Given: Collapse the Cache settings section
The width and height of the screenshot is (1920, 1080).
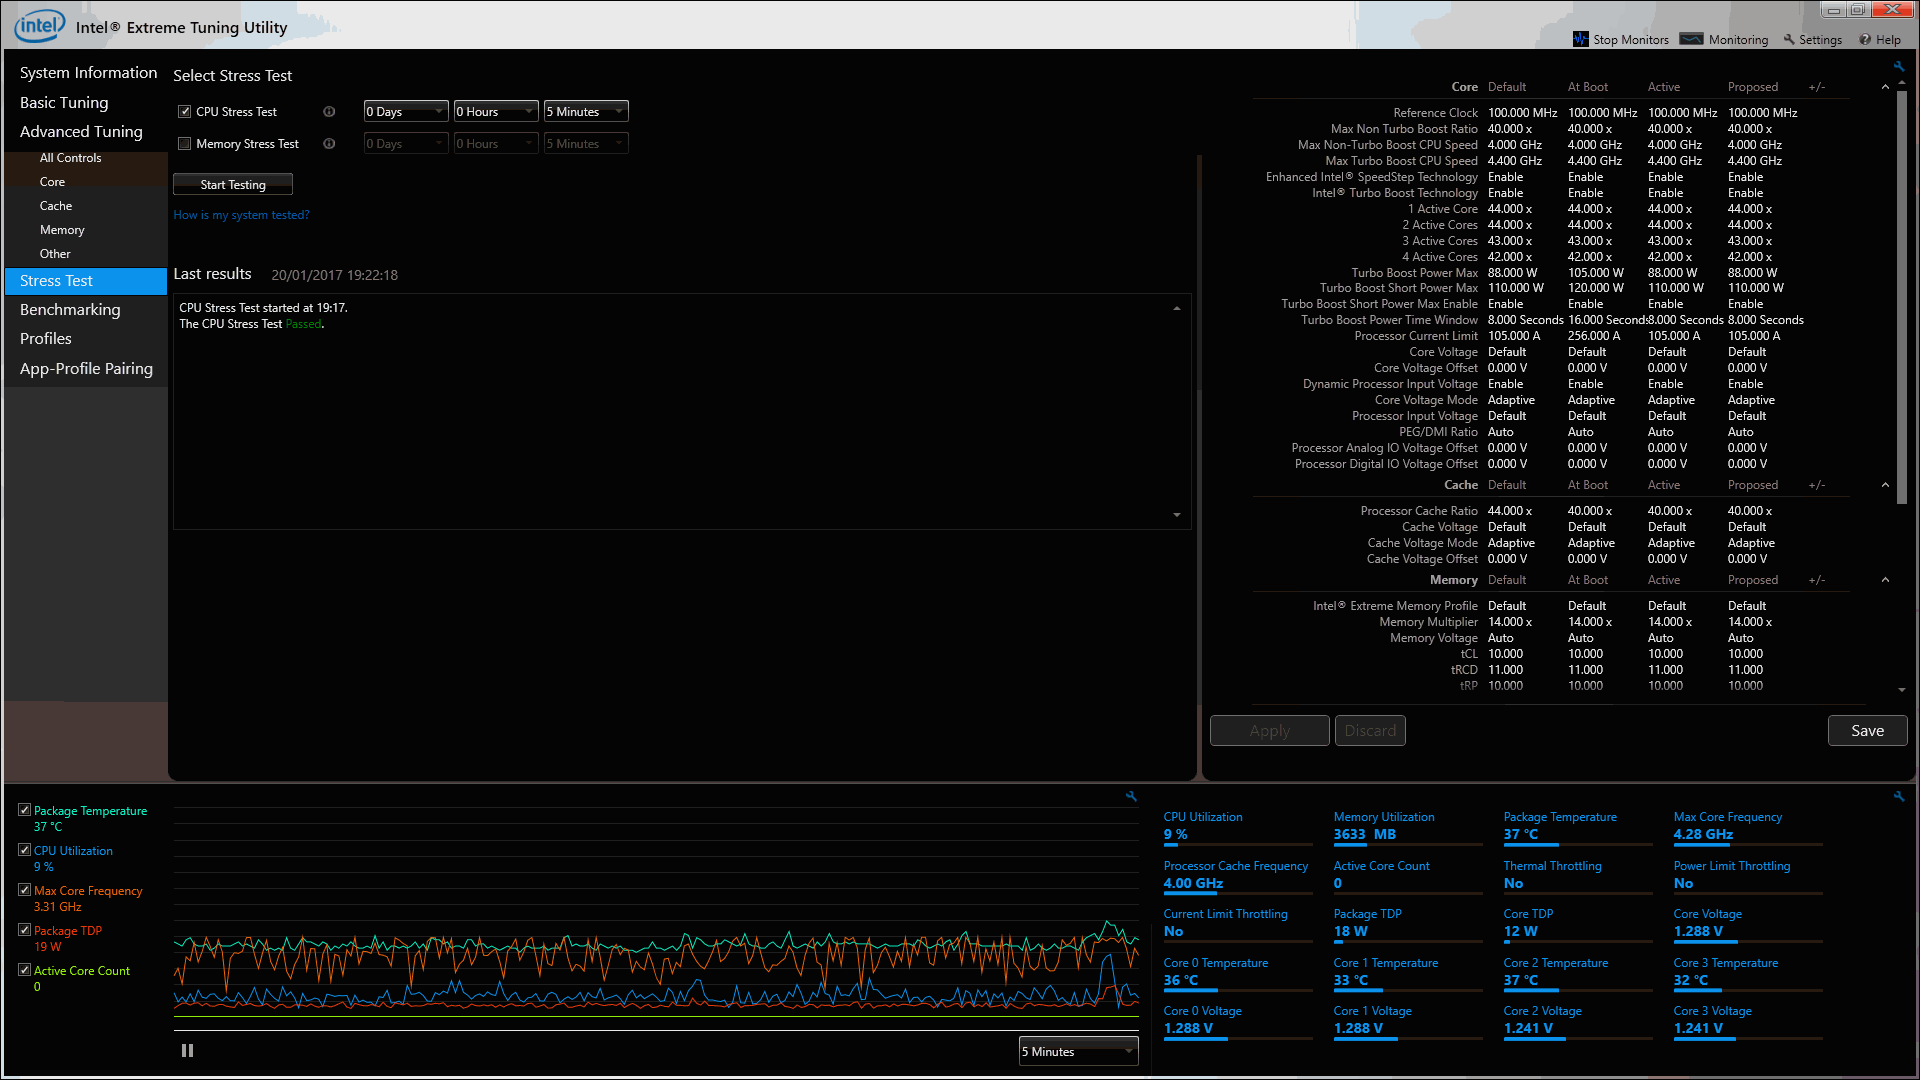Looking at the screenshot, I should [1885, 485].
